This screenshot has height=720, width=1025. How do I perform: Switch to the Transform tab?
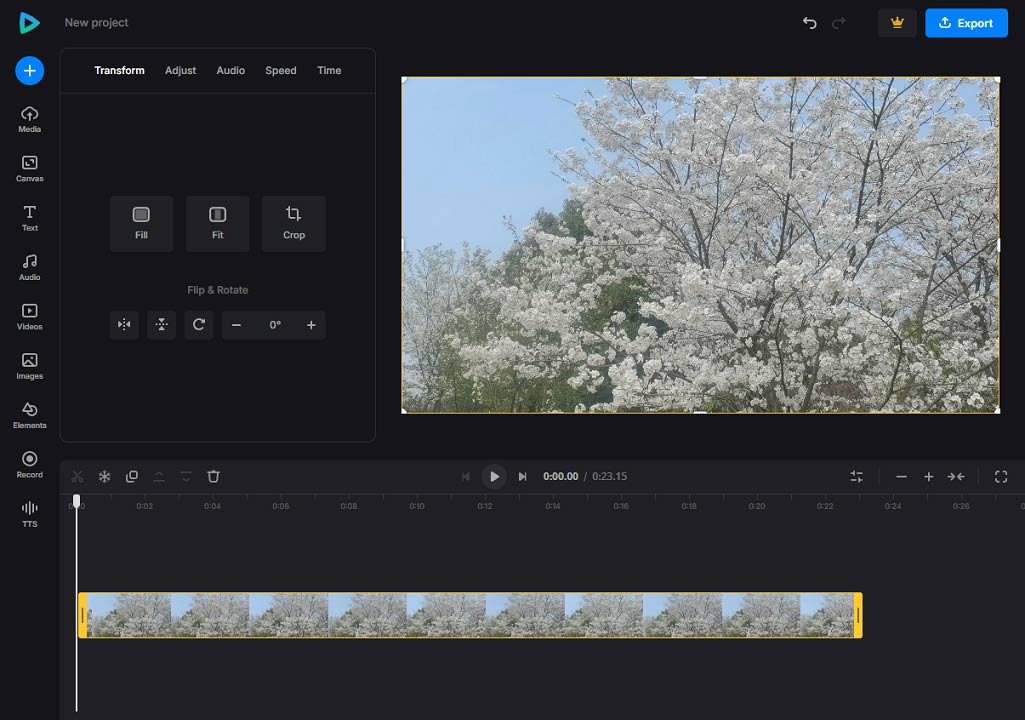tap(119, 71)
